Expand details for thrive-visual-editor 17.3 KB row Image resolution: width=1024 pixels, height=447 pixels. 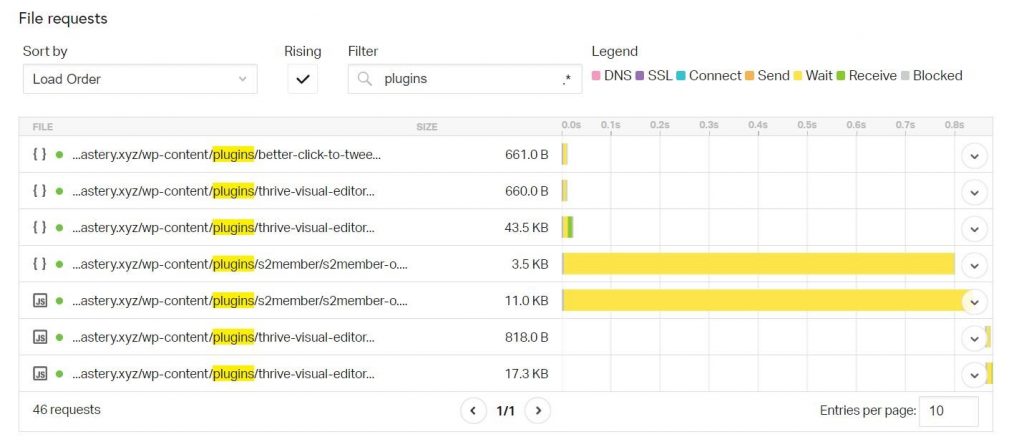click(974, 375)
